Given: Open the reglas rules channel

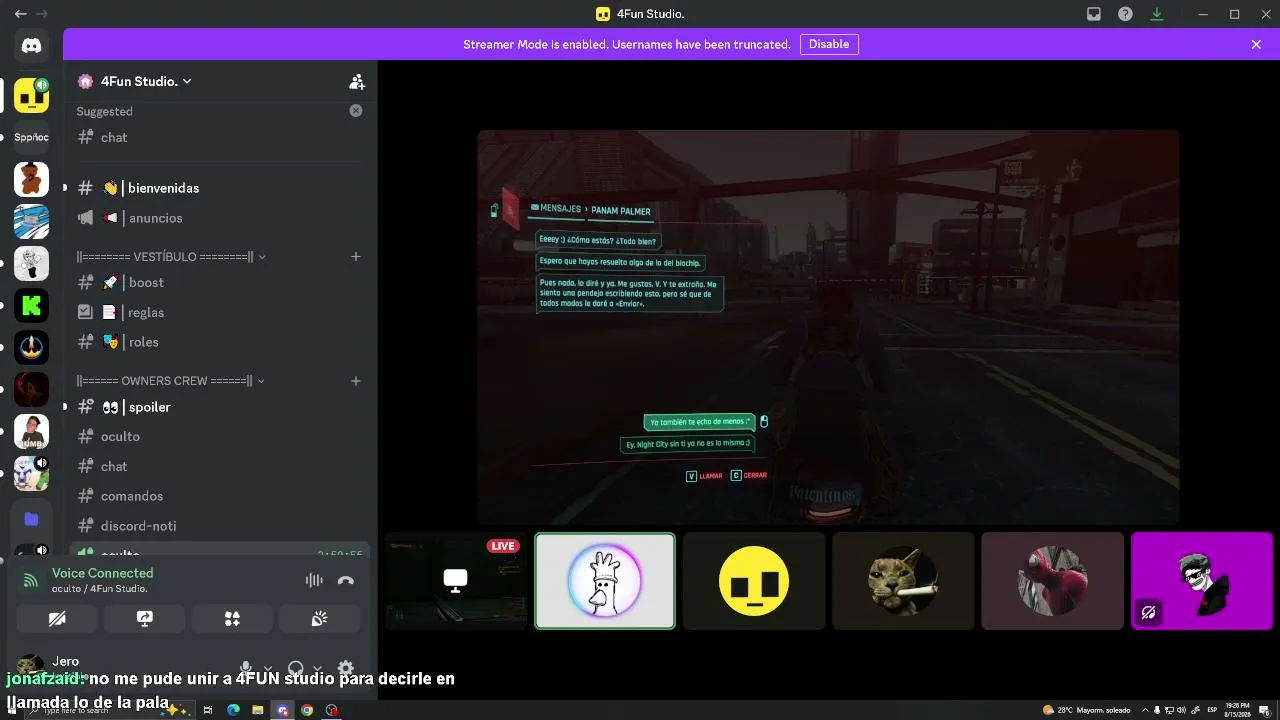Looking at the screenshot, I should (x=219, y=312).
